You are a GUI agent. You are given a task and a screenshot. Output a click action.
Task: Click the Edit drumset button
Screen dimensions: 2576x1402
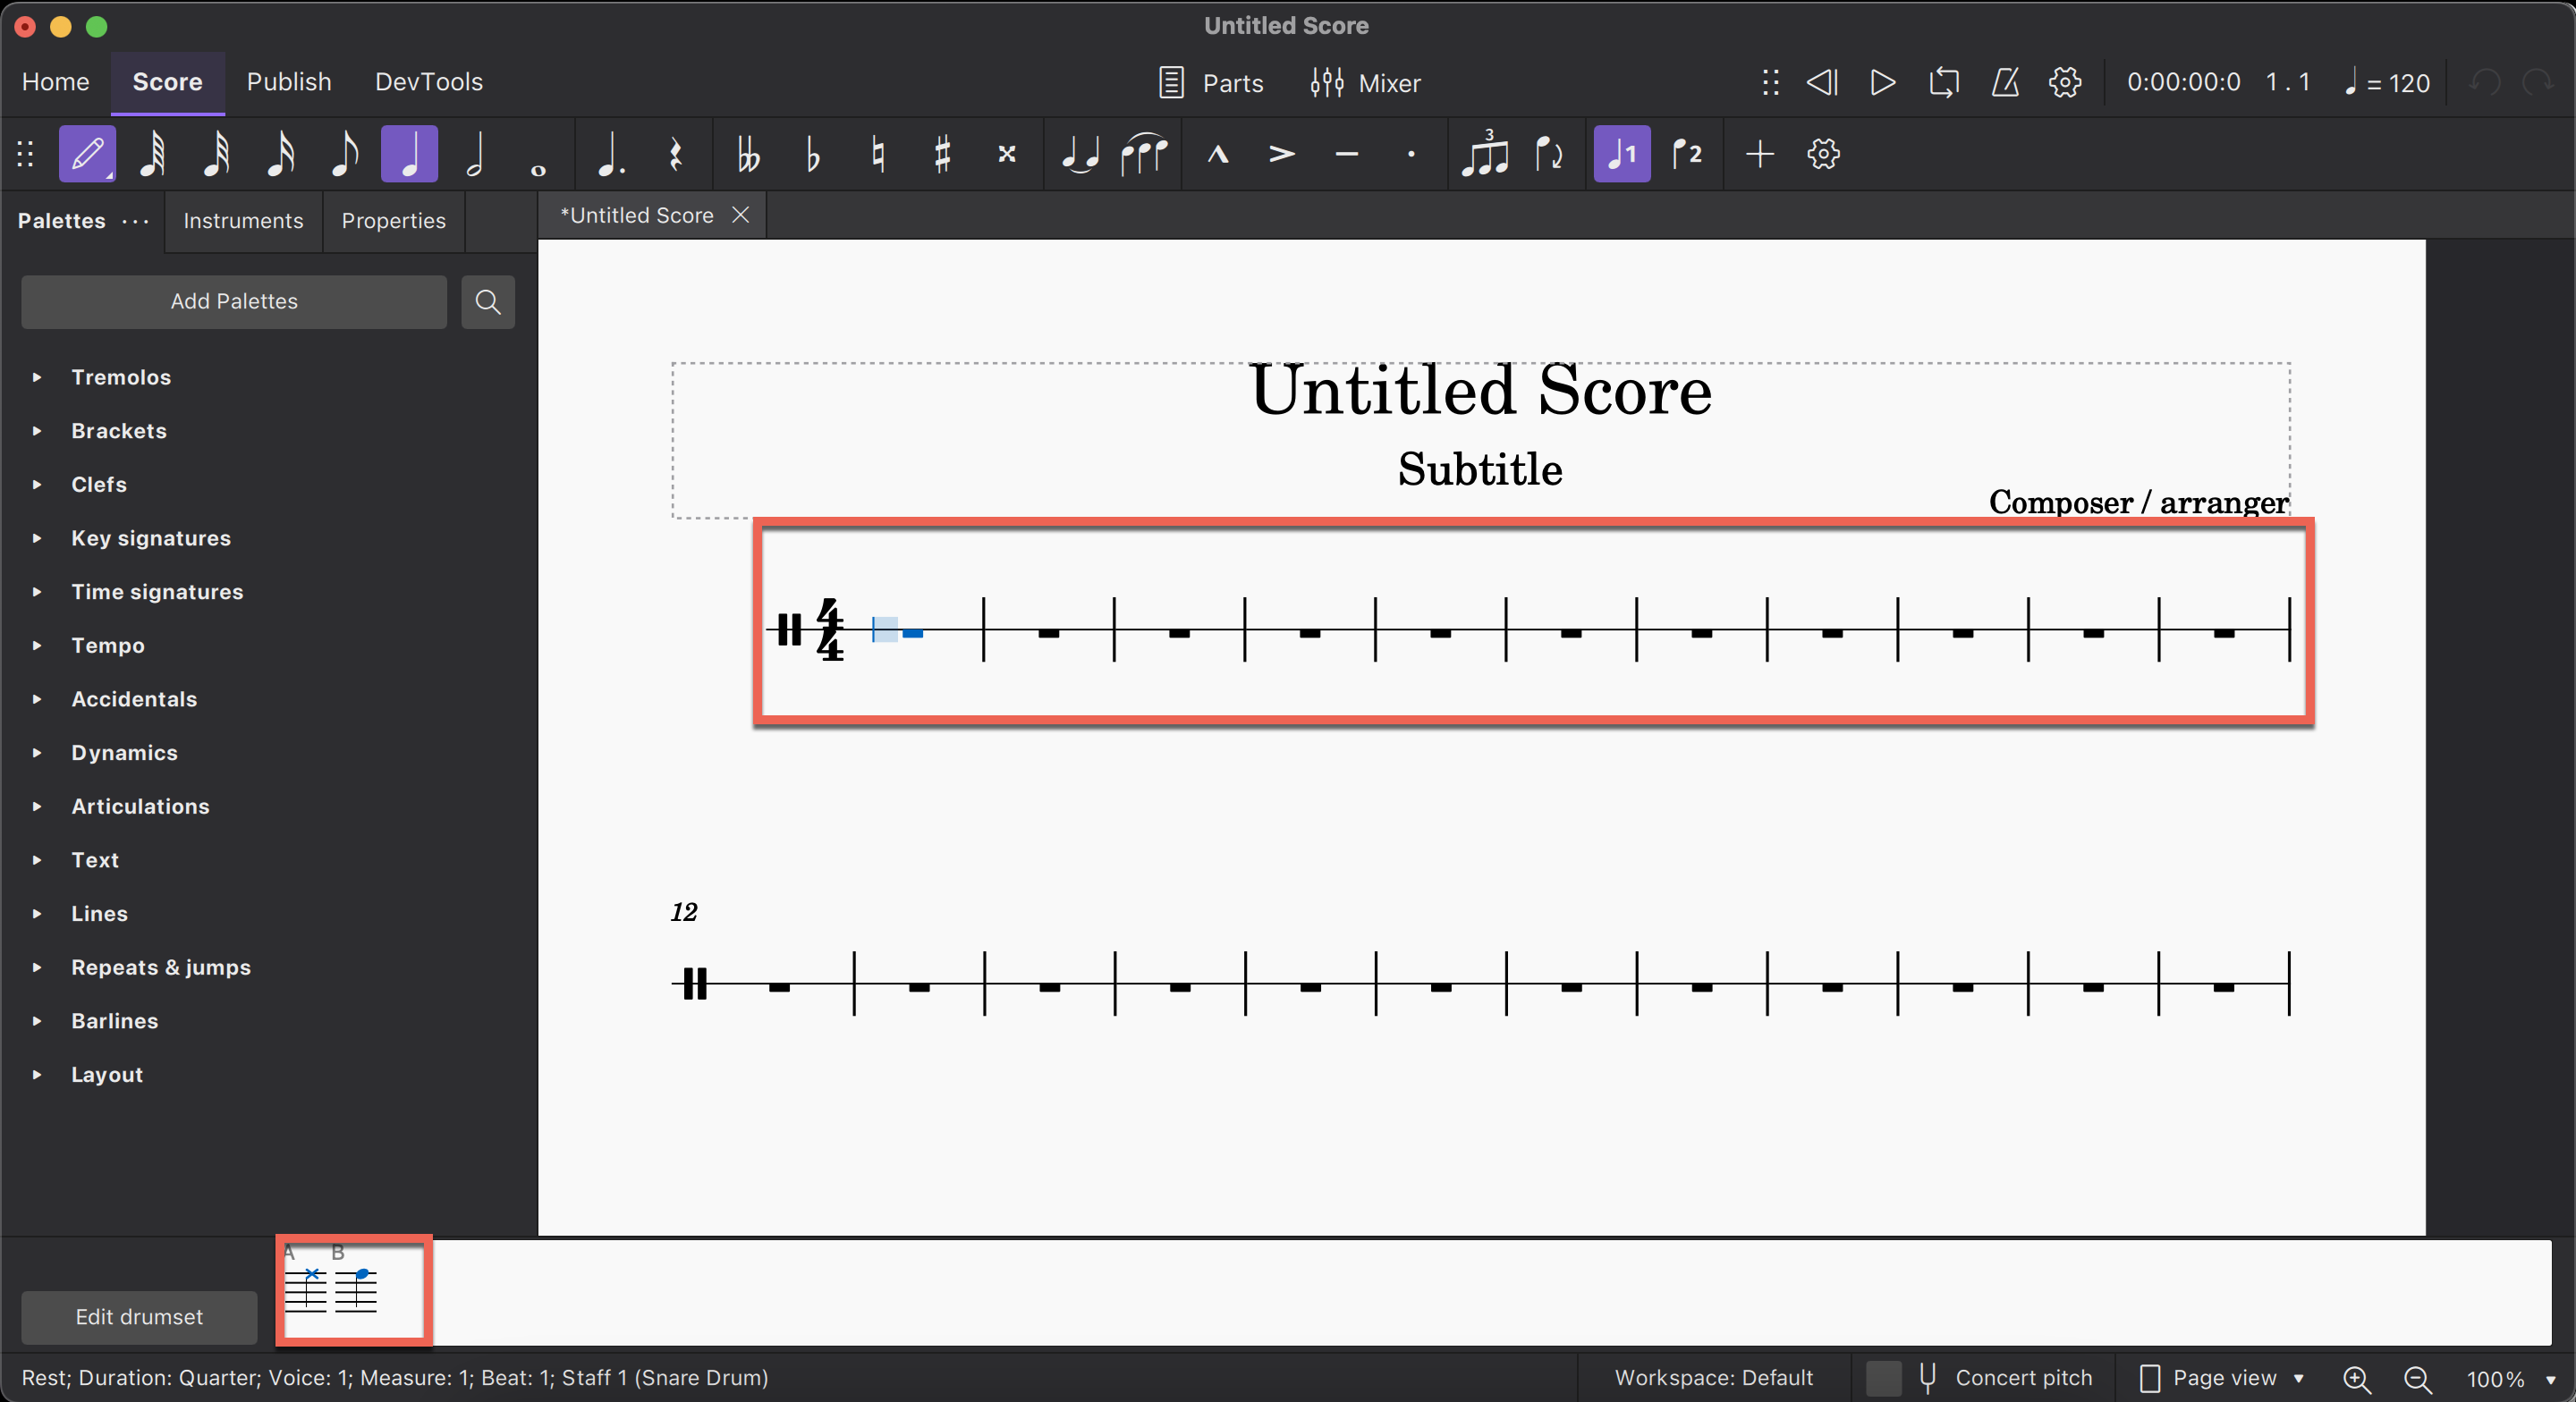coord(138,1317)
